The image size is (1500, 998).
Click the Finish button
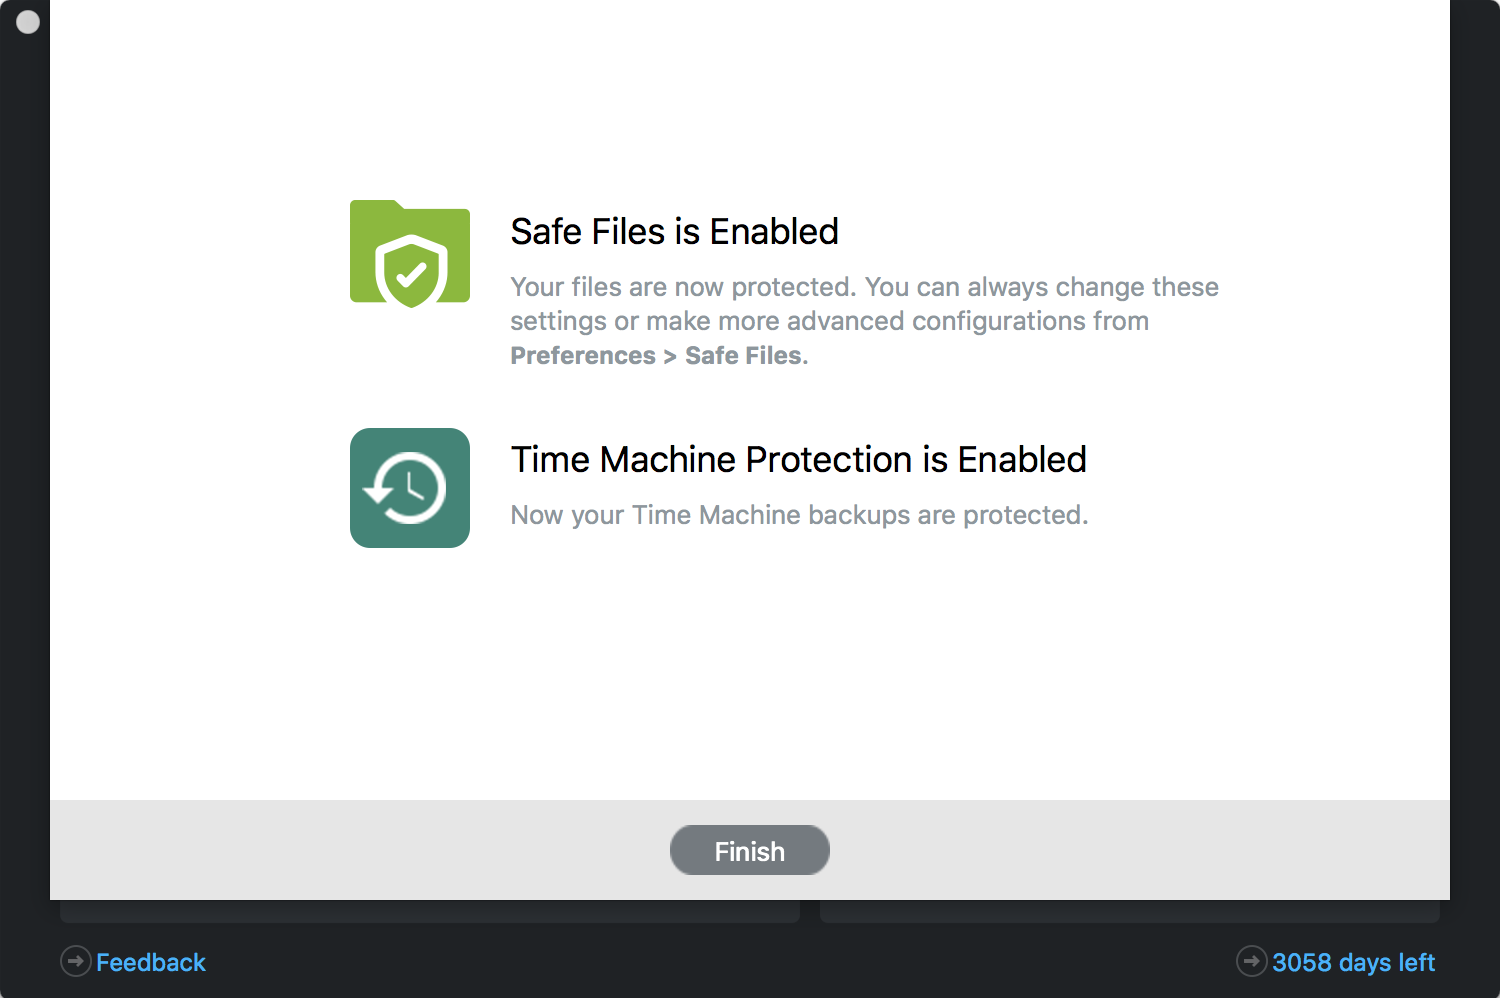pyautogui.click(x=749, y=850)
